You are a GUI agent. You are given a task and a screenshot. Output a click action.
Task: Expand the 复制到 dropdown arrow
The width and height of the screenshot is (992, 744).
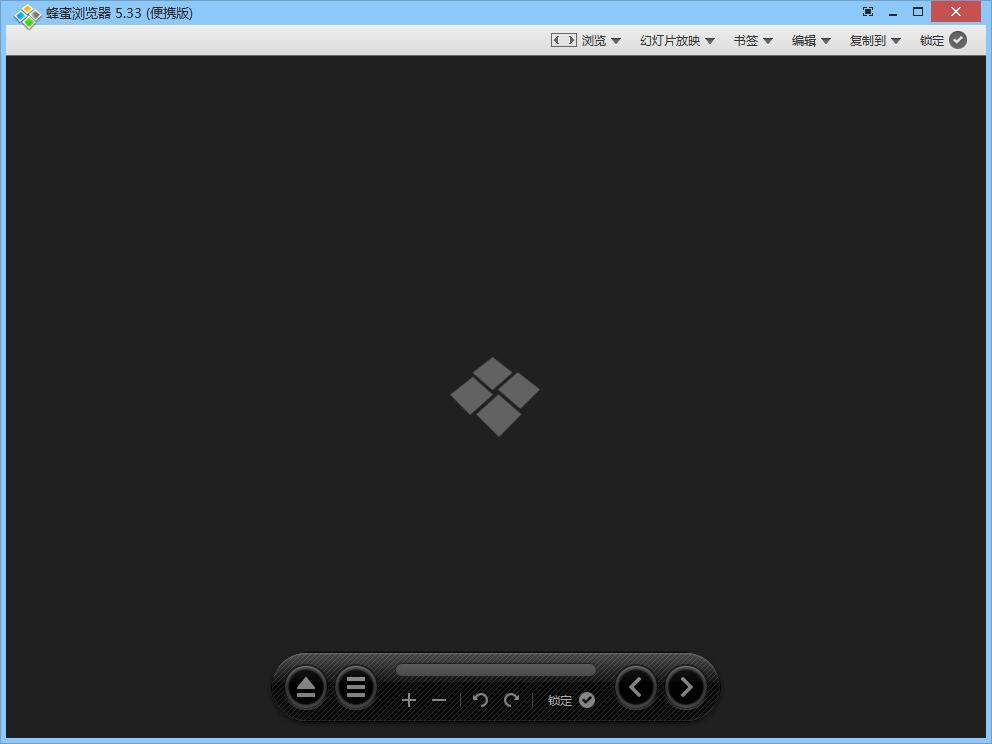[x=896, y=41]
